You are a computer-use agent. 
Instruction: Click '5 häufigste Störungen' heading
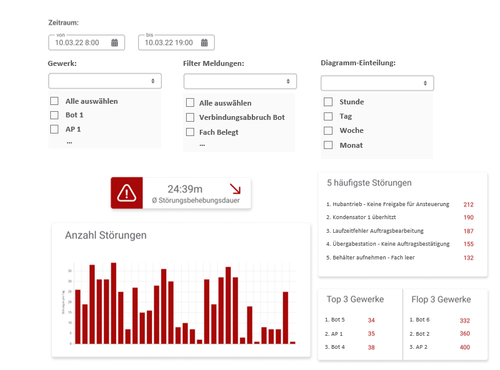pyautogui.click(x=369, y=183)
